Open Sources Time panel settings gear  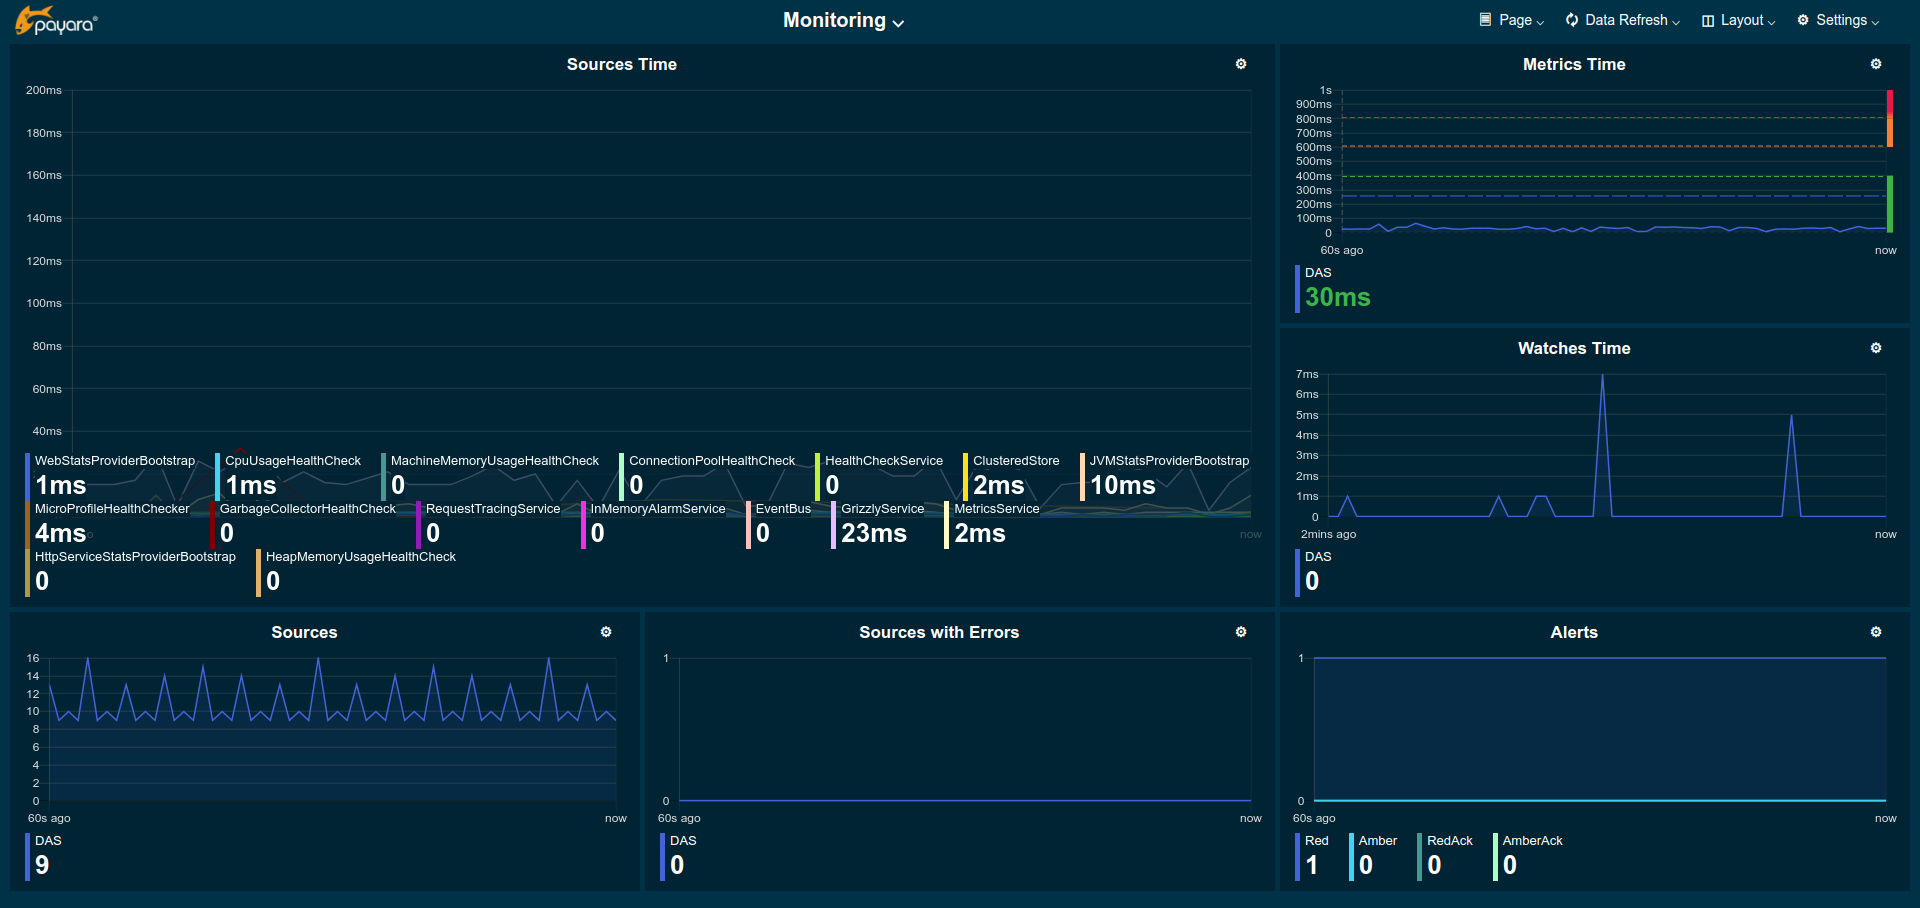(1241, 64)
